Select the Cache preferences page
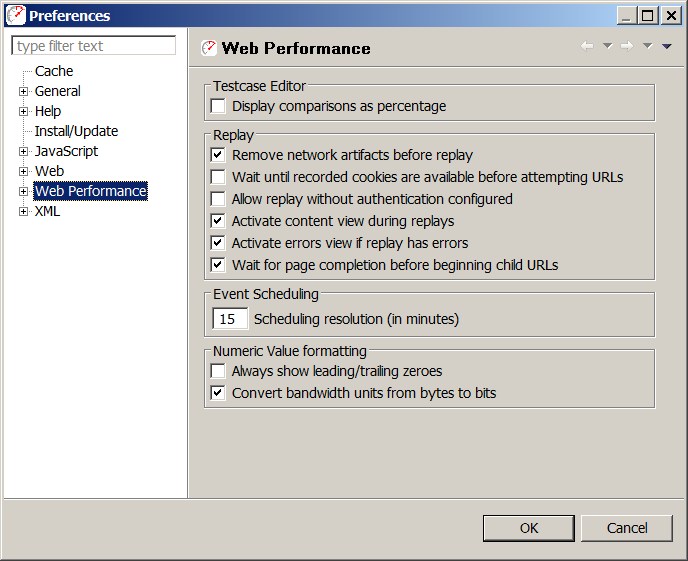Screen dimensions: 688x561 [54, 71]
